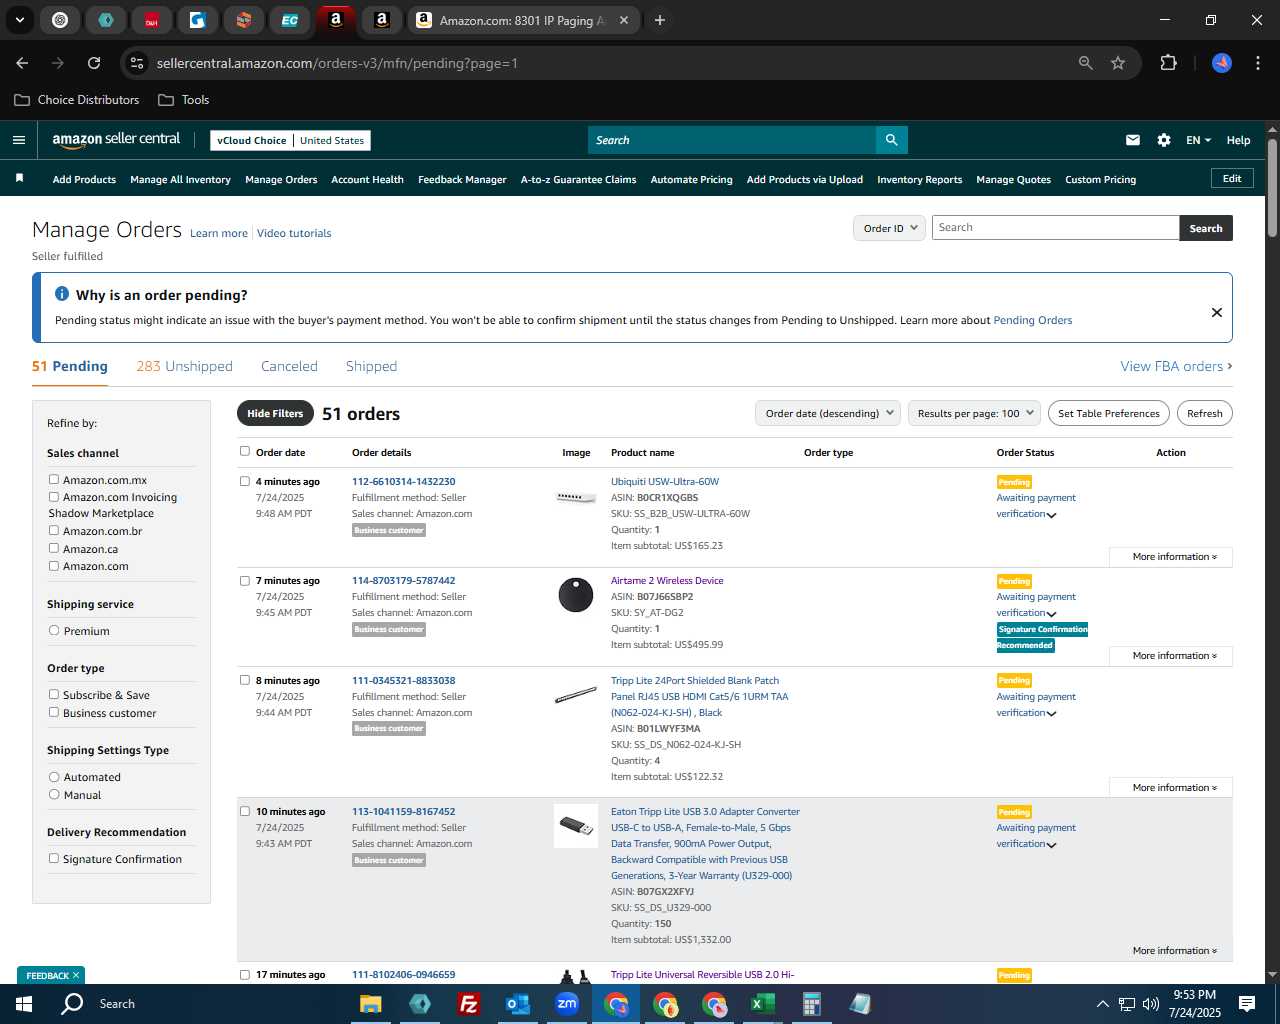The height and width of the screenshot is (1024, 1280).
Task: Click the Refresh orders button
Action: [1204, 413]
